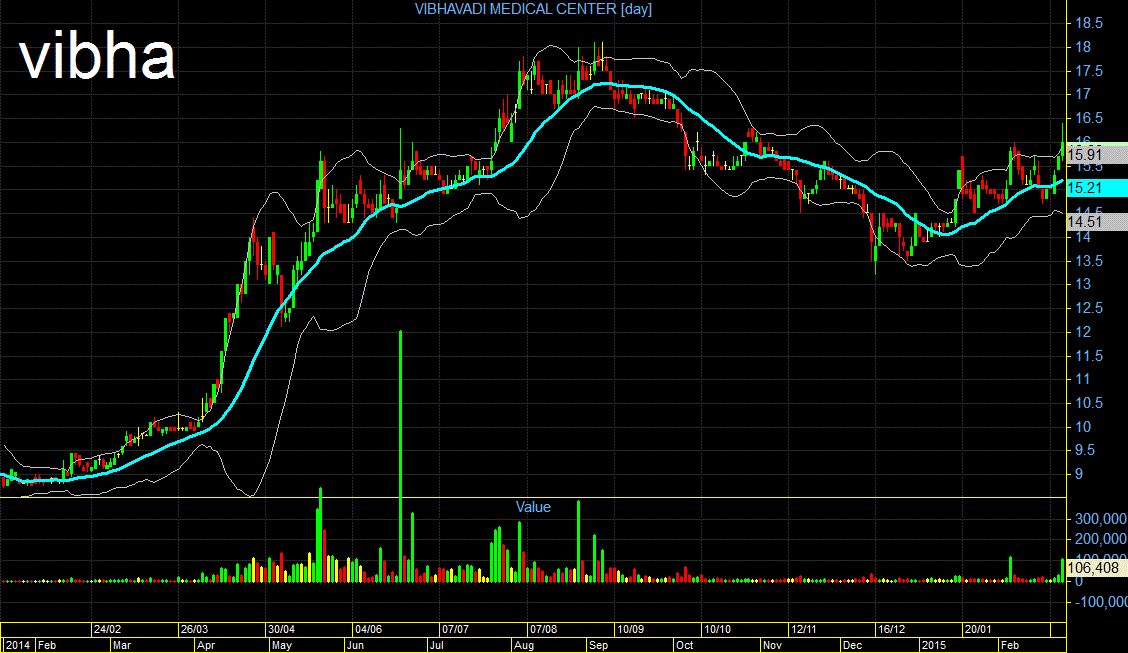Click the 300,000 volume axis label
The width and height of the screenshot is (1128, 653).
point(1101,519)
